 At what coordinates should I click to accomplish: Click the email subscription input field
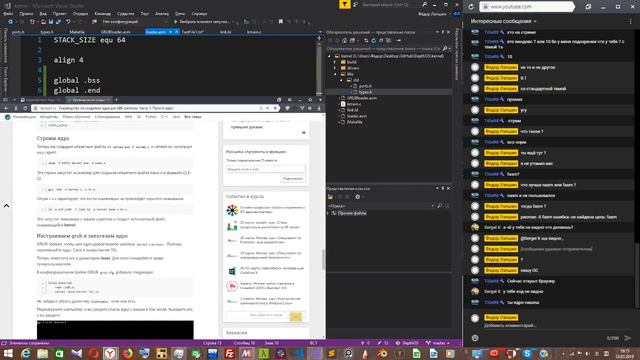pos(265,169)
